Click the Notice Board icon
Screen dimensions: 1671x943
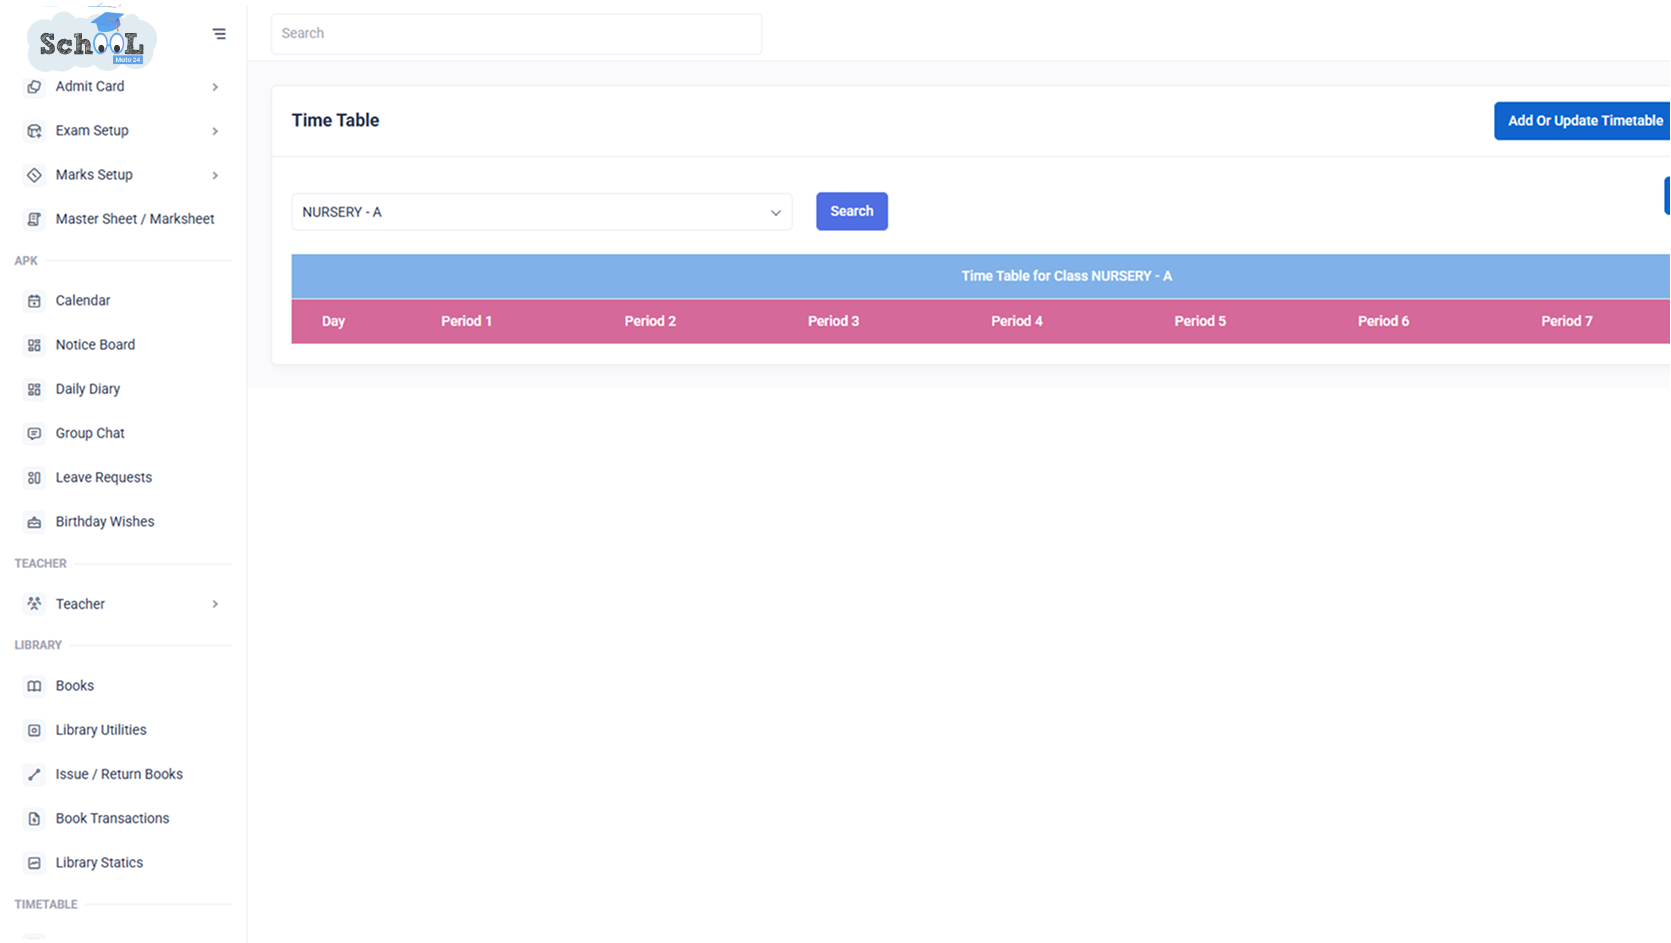(34, 345)
